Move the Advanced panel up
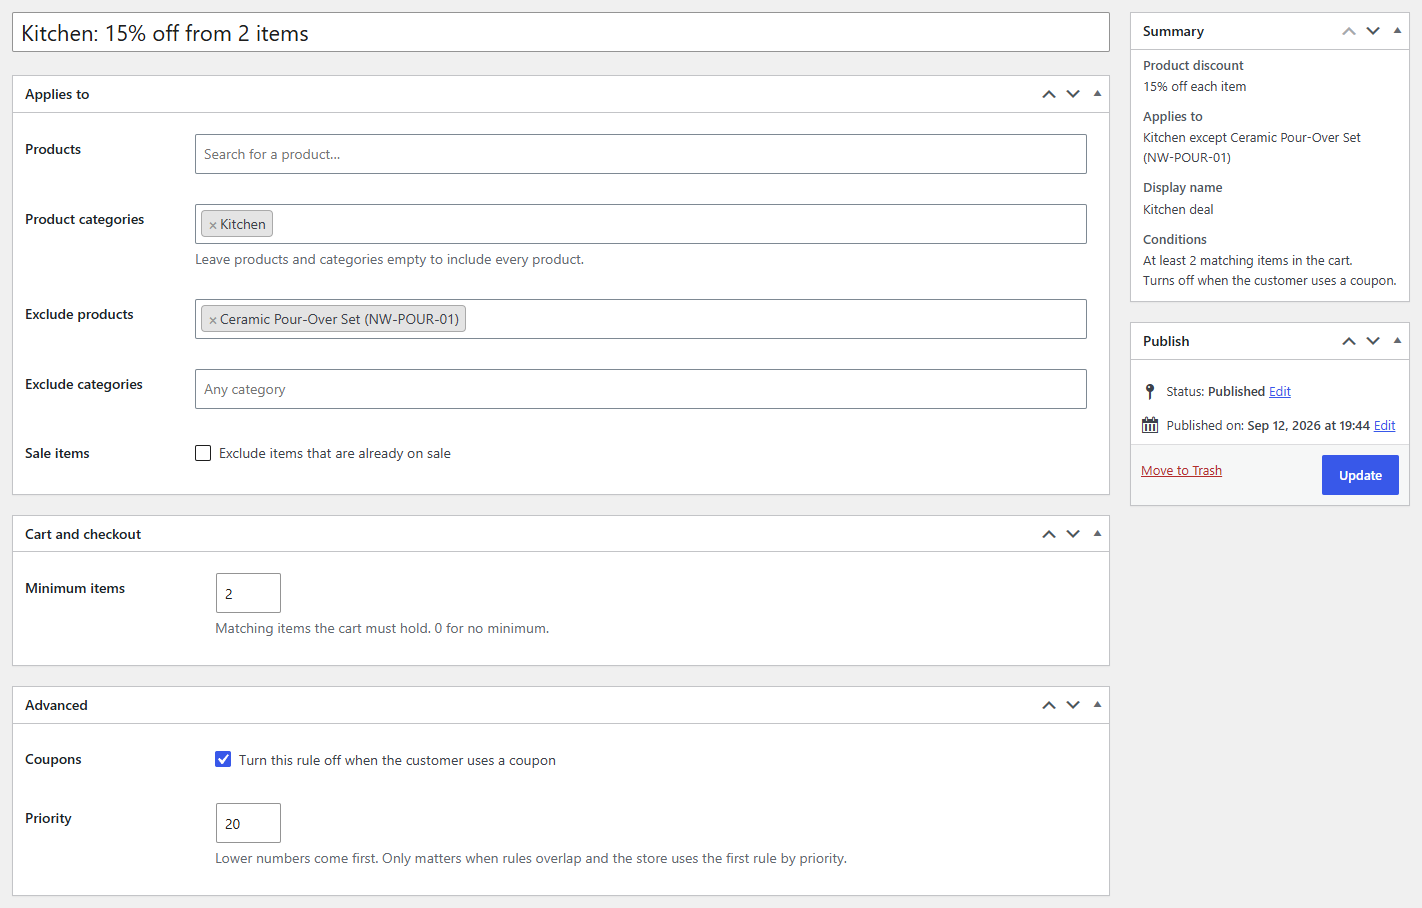The width and height of the screenshot is (1422, 908). pyautogui.click(x=1049, y=705)
